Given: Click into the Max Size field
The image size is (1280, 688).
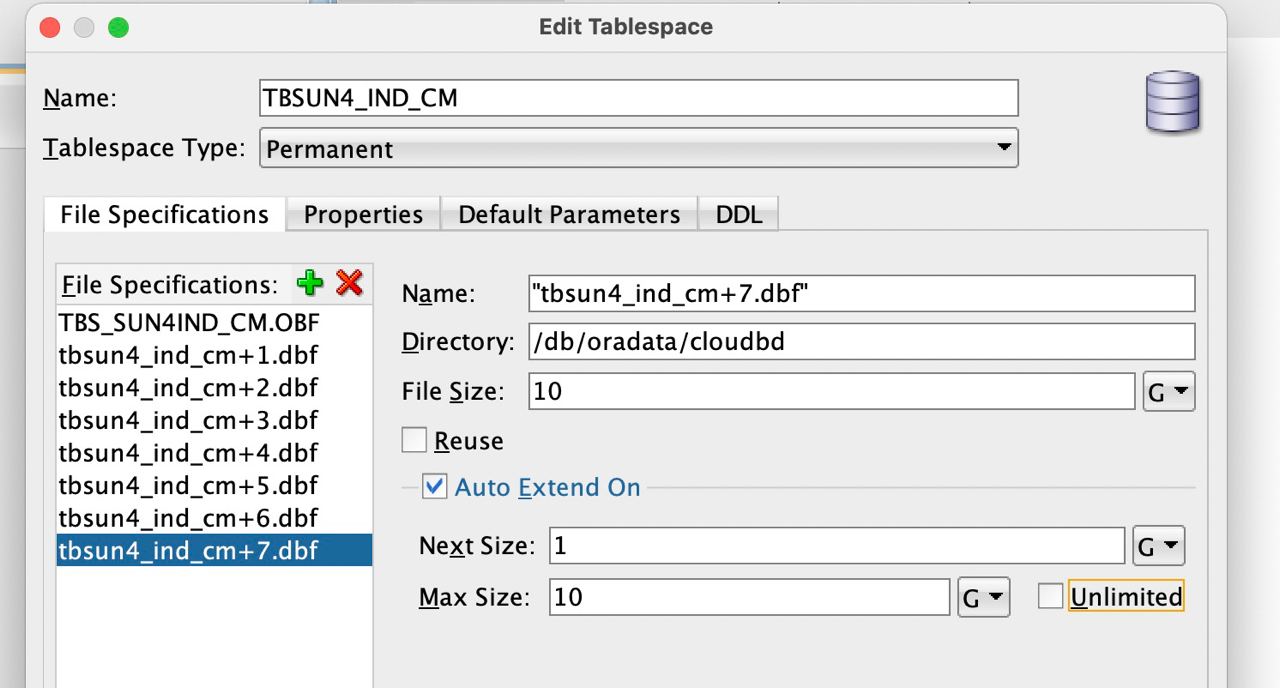Looking at the screenshot, I should pyautogui.click(x=750, y=598).
